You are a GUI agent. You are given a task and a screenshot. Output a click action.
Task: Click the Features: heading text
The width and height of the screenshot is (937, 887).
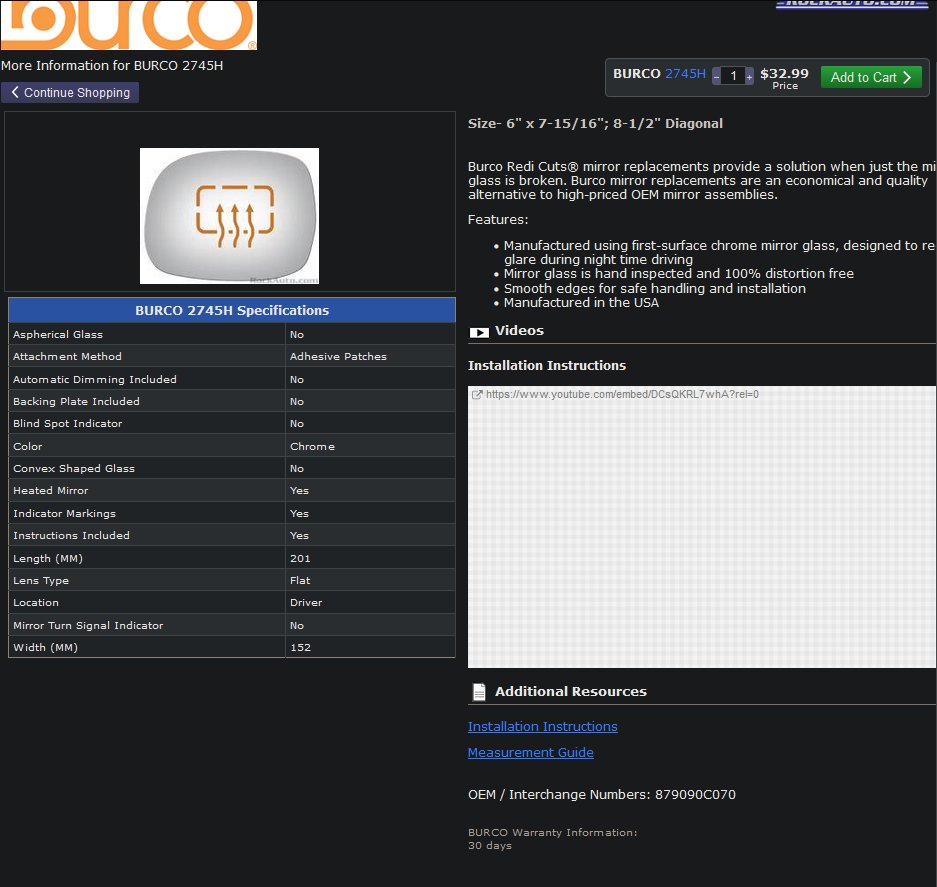(x=498, y=219)
